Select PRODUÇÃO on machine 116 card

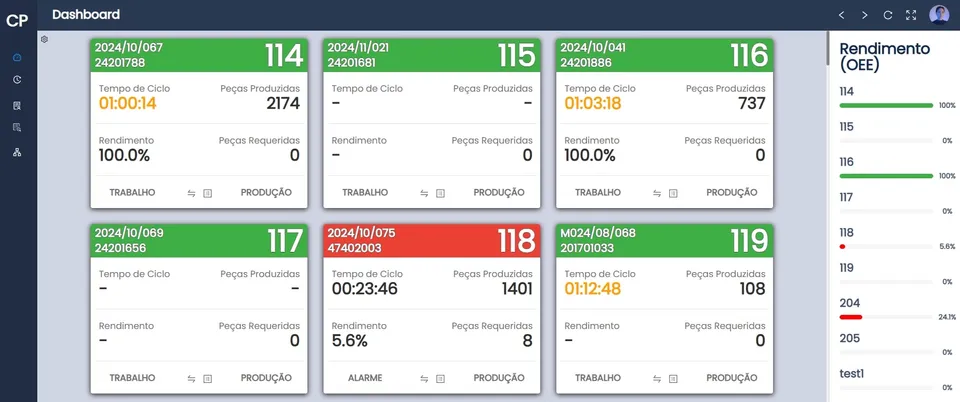pyautogui.click(x=732, y=192)
